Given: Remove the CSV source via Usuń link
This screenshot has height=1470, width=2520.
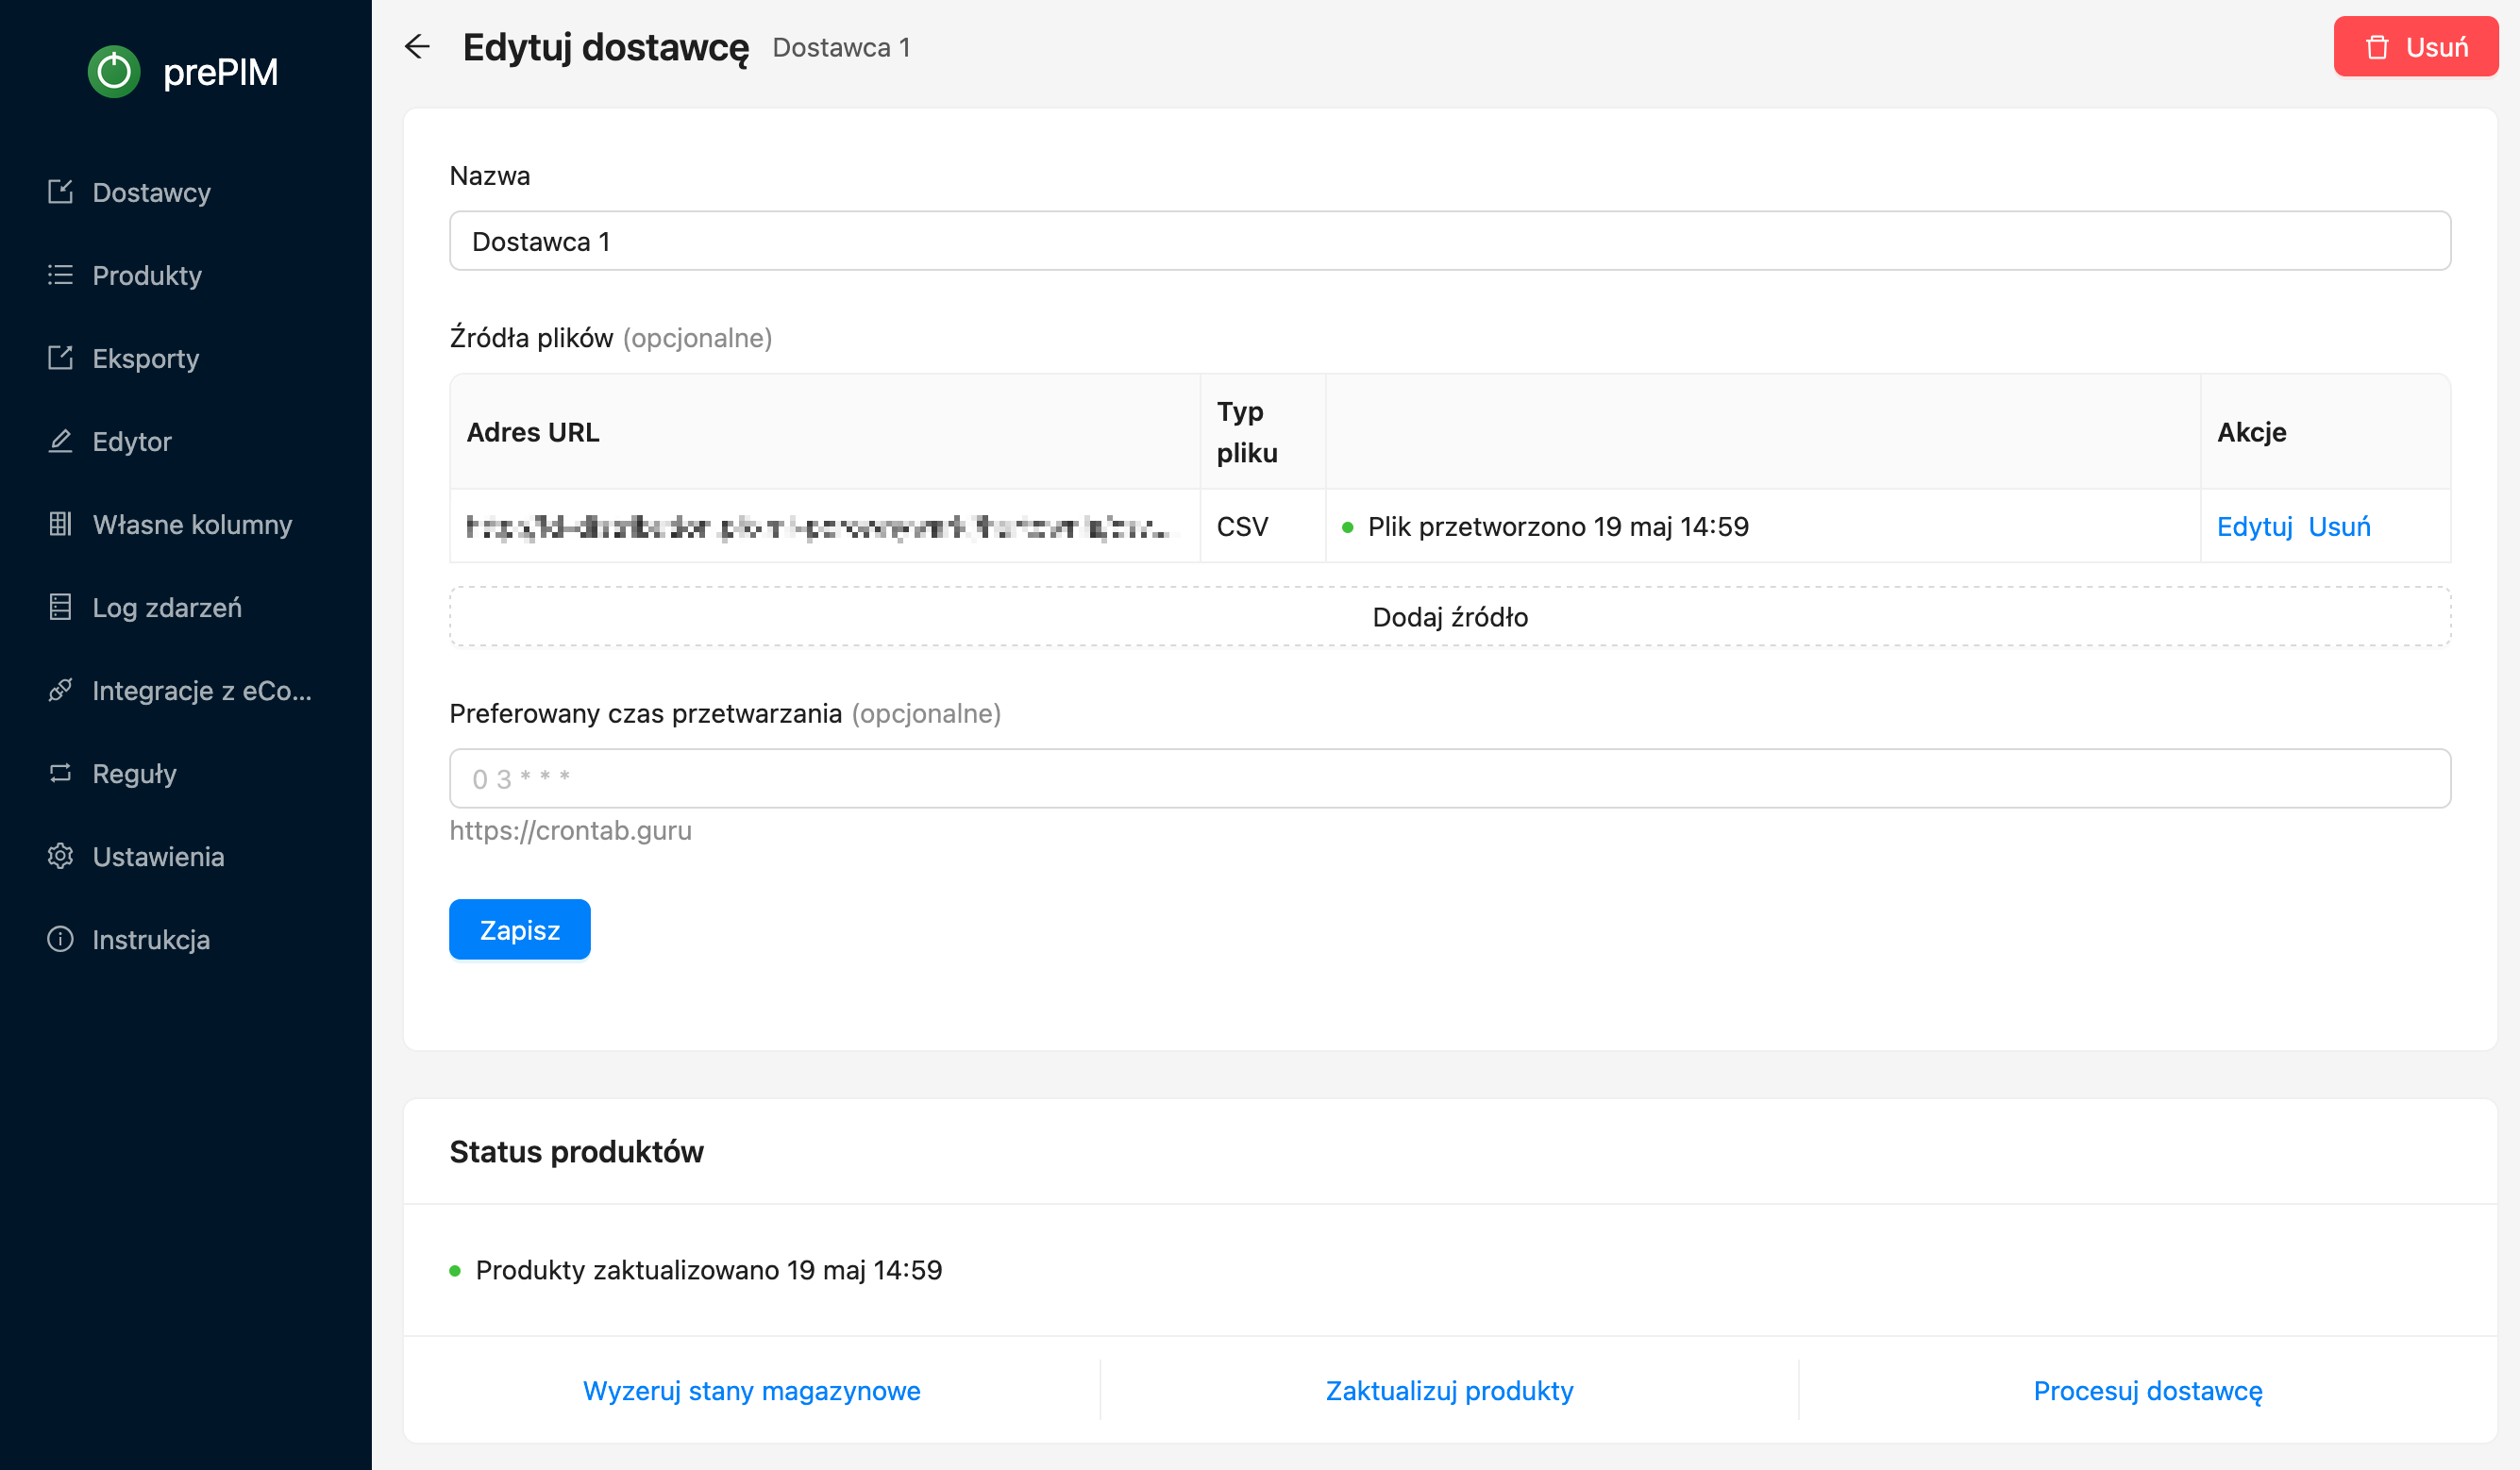Looking at the screenshot, I should tap(2339, 527).
